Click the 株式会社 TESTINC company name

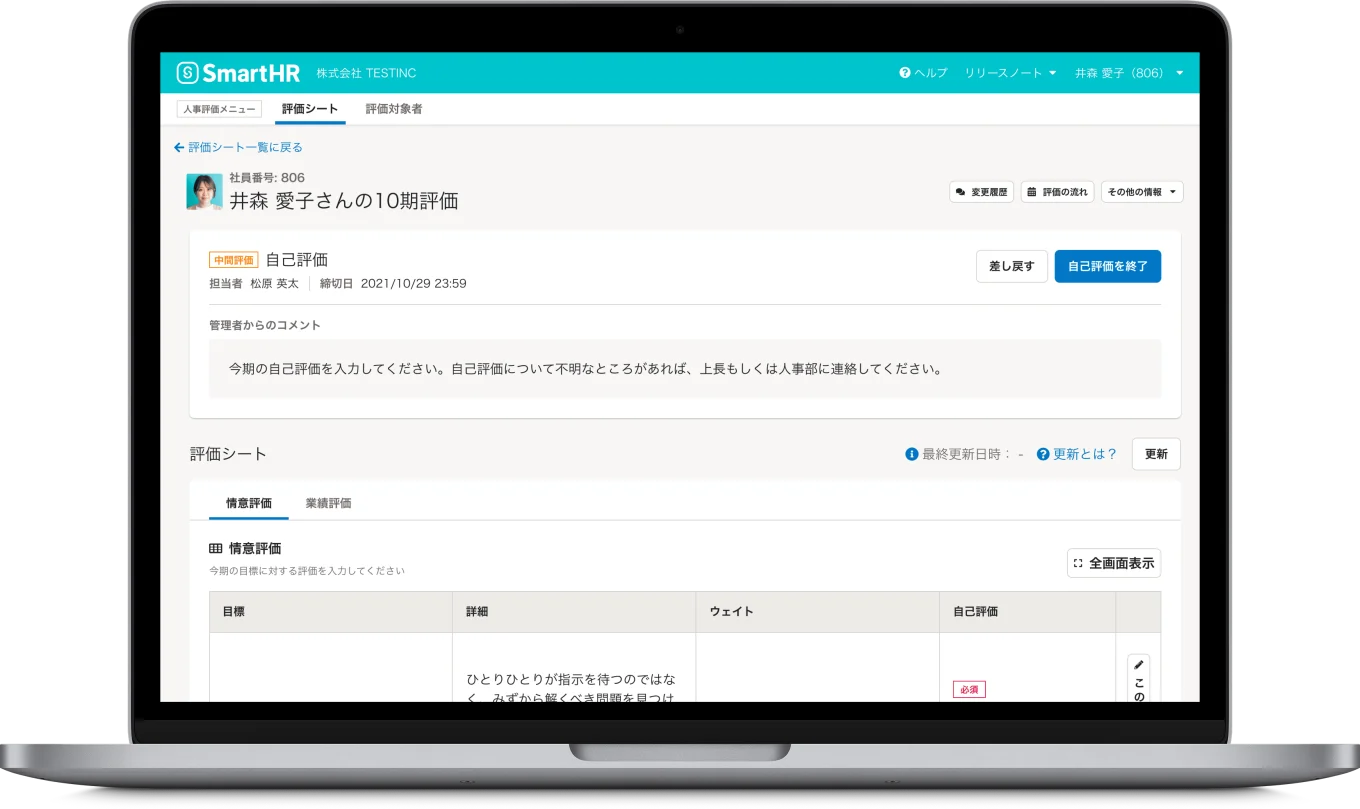366,73
